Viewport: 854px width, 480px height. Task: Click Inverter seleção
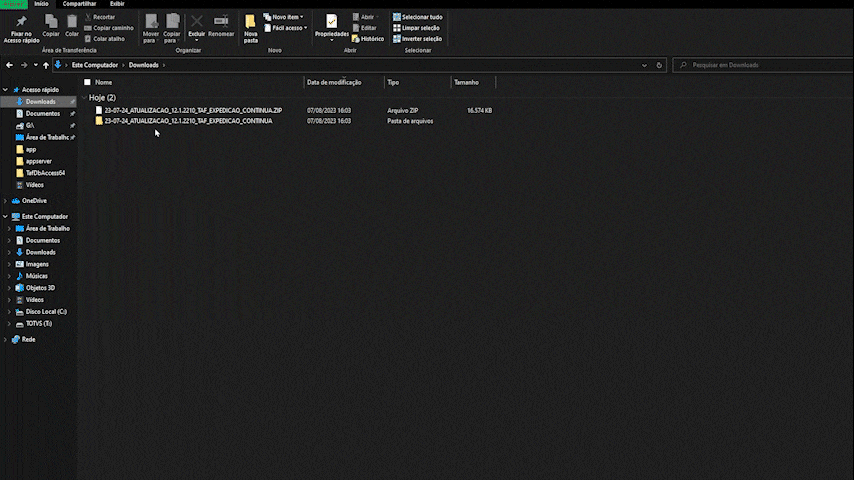pos(418,39)
